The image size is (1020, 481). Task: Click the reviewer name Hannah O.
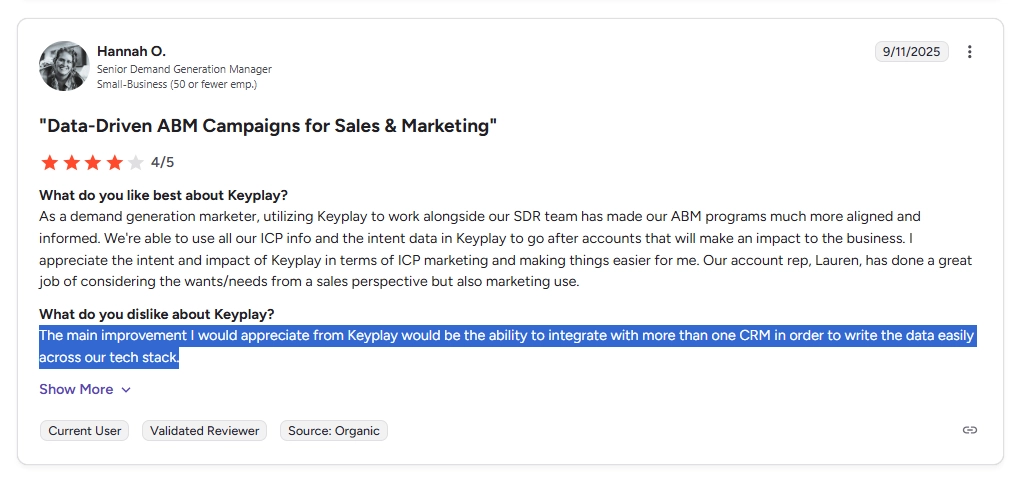pyautogui.click(x=131, y=50)
